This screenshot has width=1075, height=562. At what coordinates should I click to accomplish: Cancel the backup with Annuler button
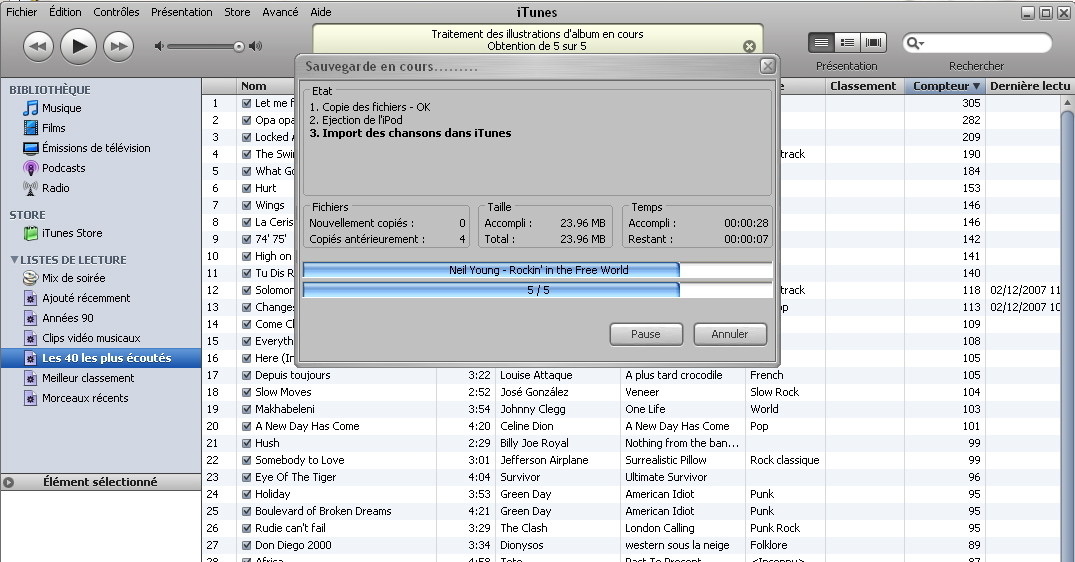click(729, 334)
